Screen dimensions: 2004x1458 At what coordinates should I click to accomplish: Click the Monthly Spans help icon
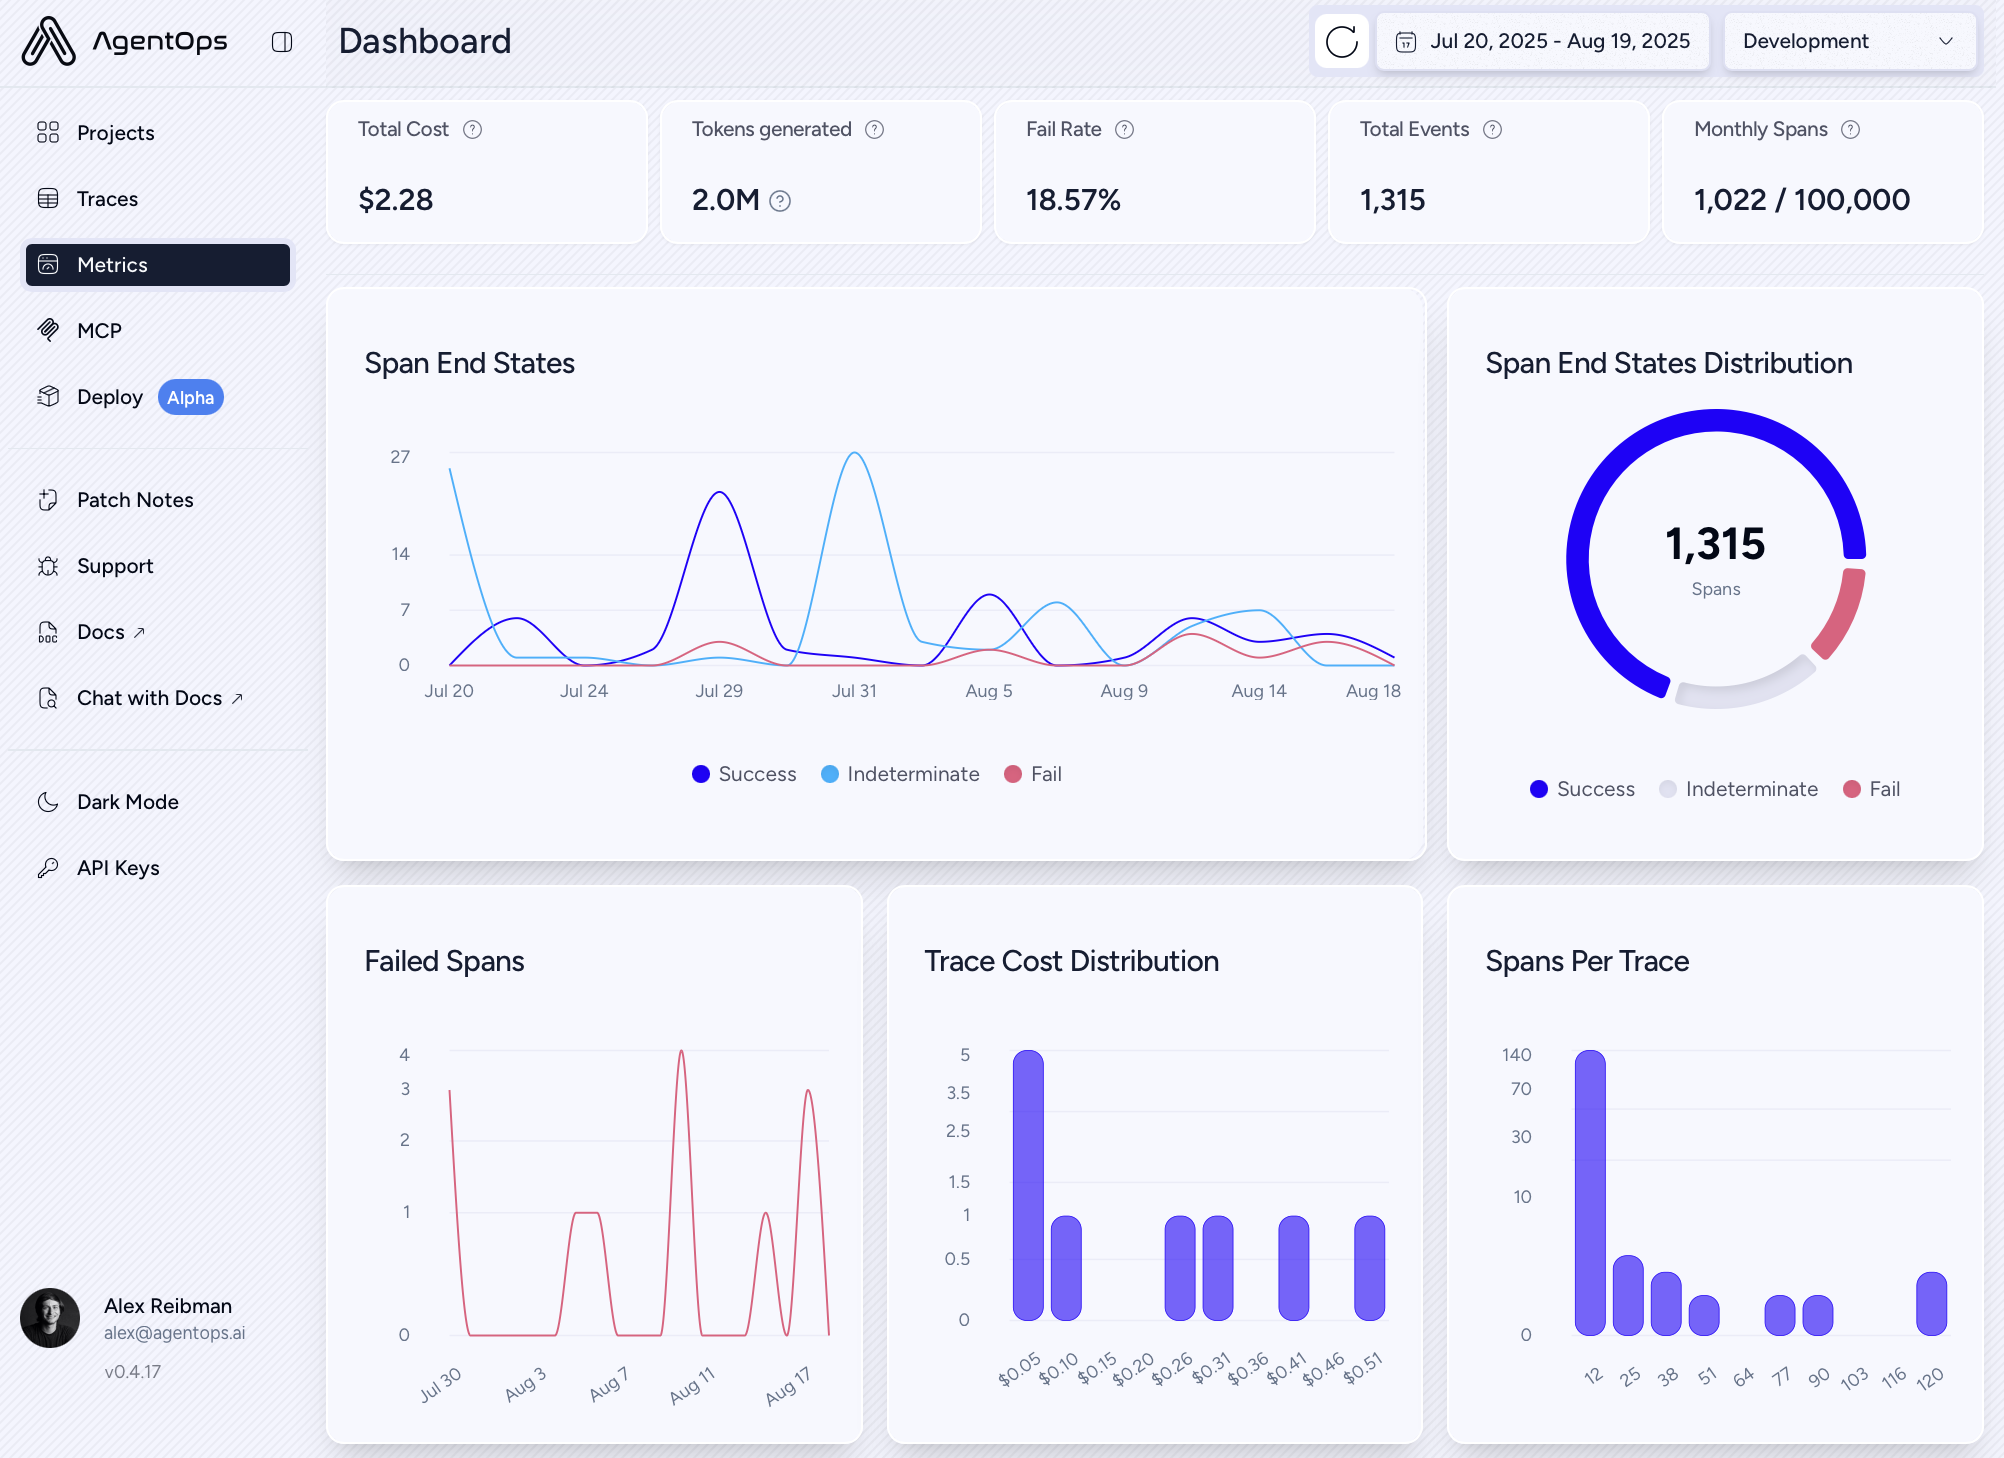tap(1850, 130)
